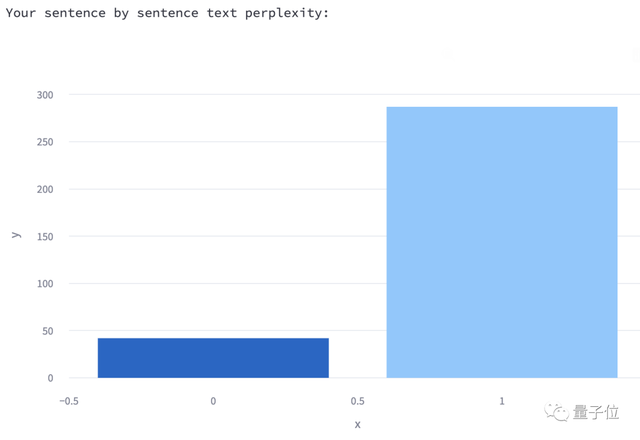
Task: Select the x-axis tick label 0 under dark bar
Action: click(213, 401)
